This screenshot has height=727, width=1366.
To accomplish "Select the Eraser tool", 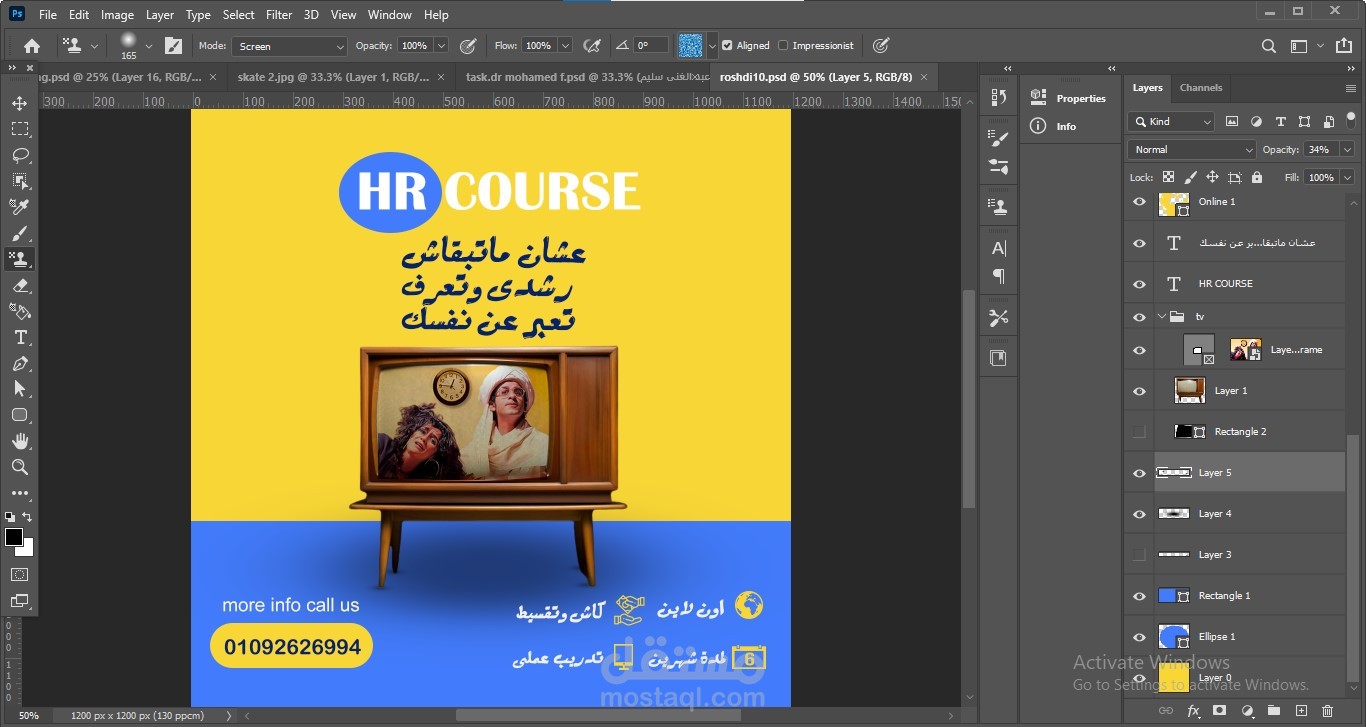I will (19, 285).
